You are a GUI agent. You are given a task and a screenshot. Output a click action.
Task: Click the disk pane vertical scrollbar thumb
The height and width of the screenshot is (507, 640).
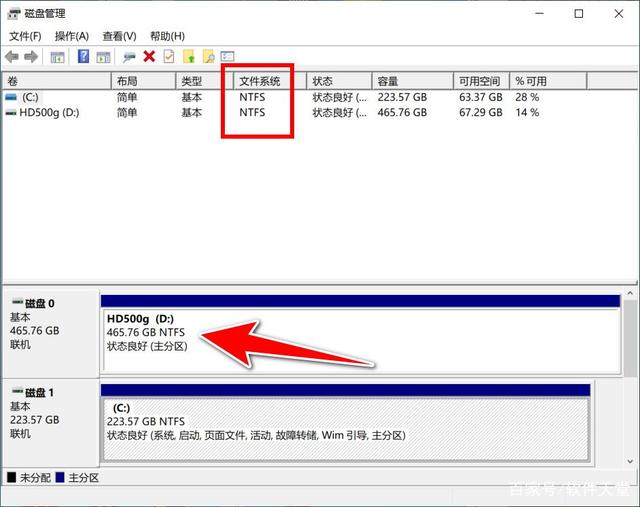[630, 338]
